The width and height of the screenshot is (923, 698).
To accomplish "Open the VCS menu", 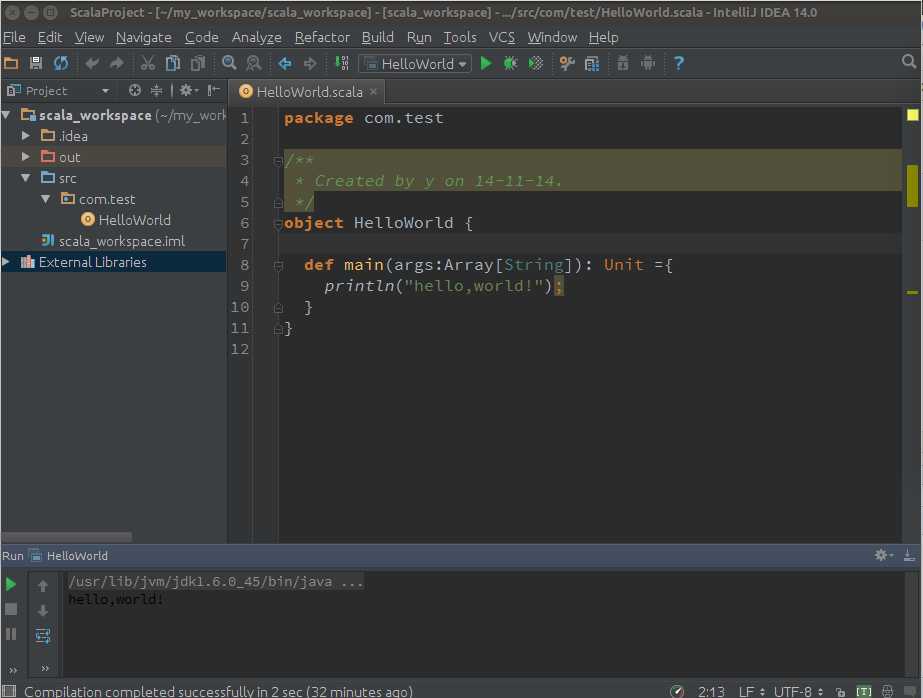I will coord(502,37).
